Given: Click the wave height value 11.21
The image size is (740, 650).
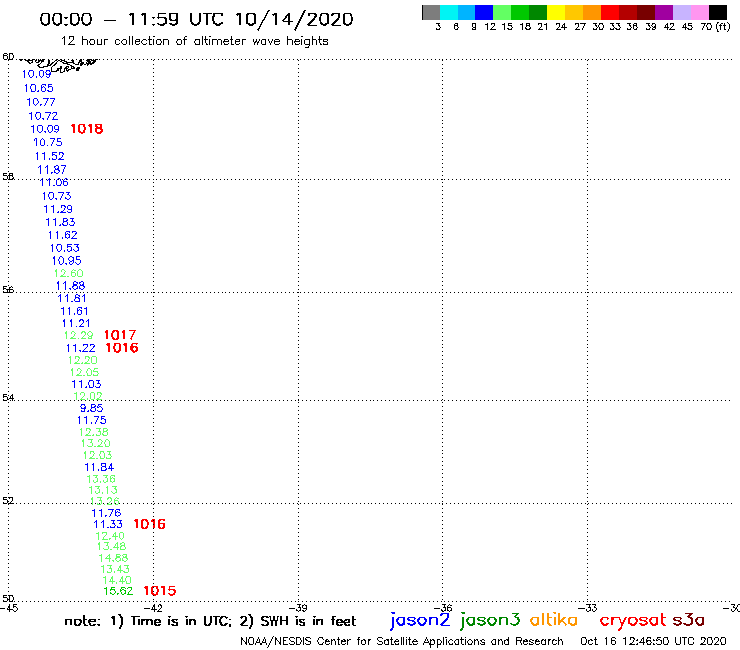Looking at the screenshot, I should (x=76, y=323).
